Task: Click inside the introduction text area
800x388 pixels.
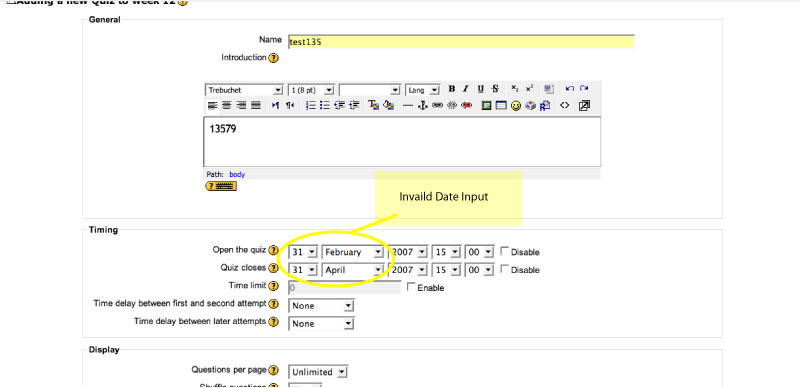Action: 402,141
